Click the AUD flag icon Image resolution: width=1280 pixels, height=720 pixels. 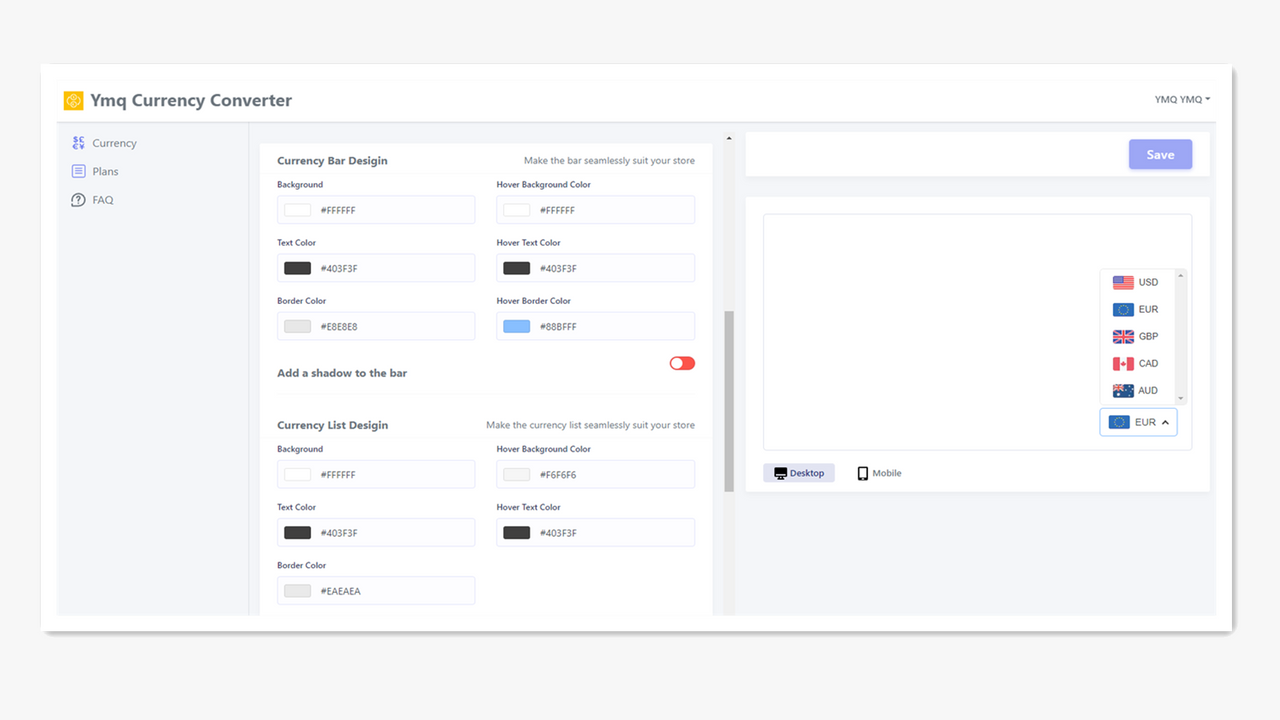tap(1123, 390)
